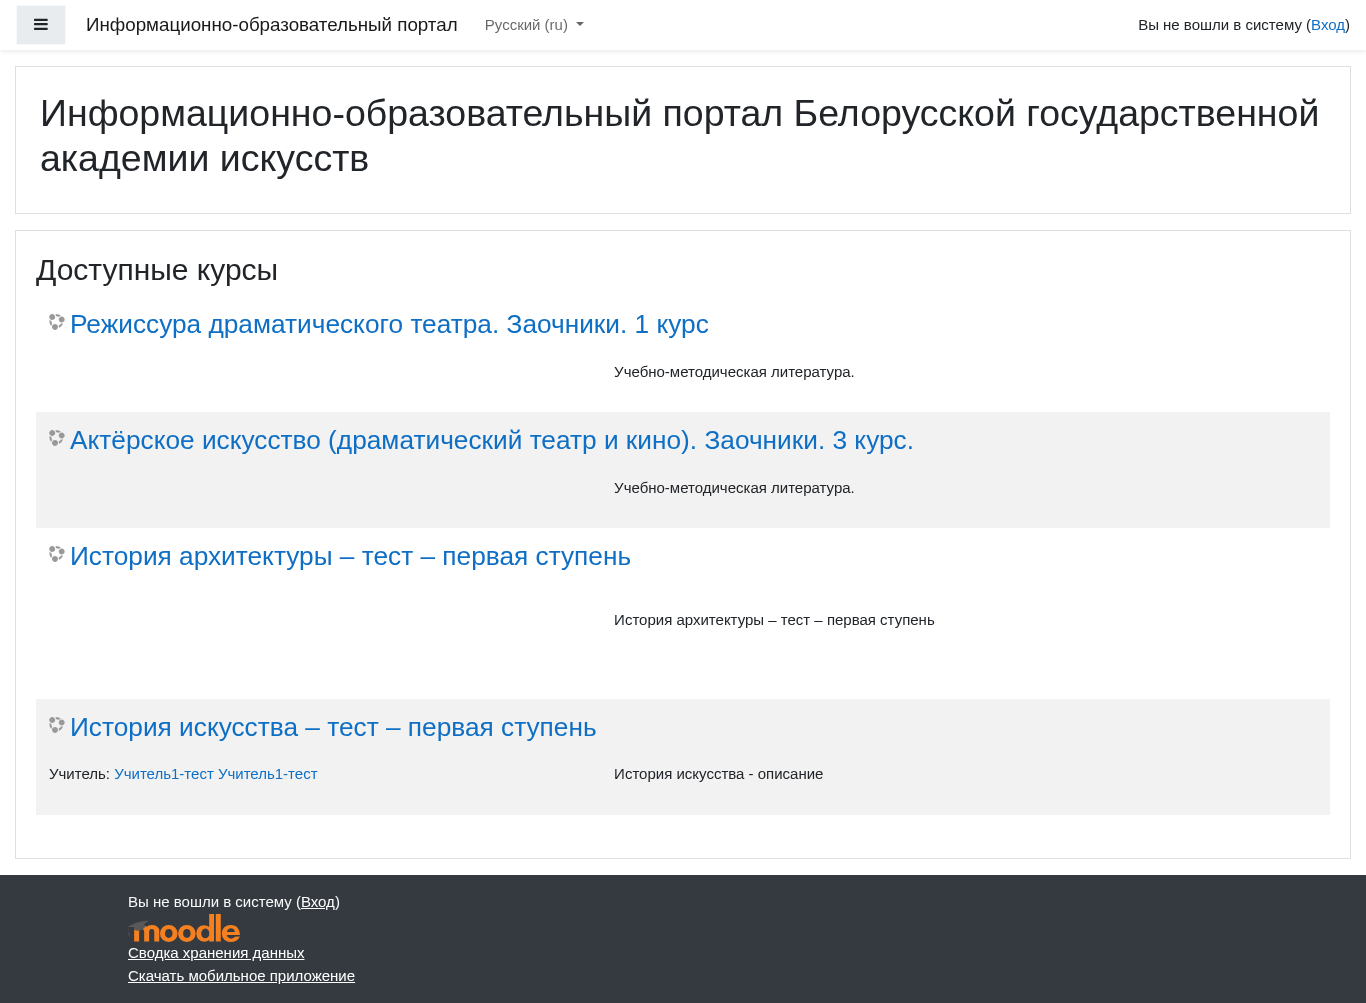This screenshot has height=1003, width=1366.
Task: Click header text Вы не вошли в систему
Action: click(x=1220, y=25)
